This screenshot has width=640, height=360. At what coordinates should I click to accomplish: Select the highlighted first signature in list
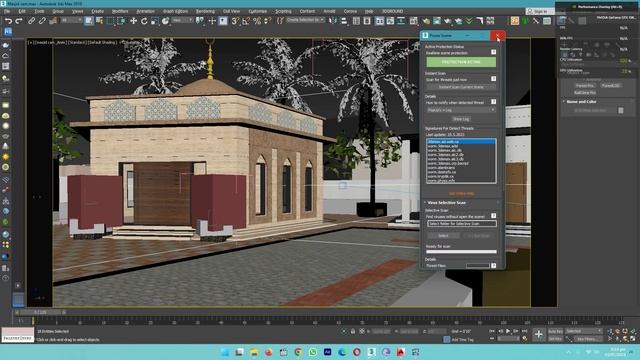[461, 142]
